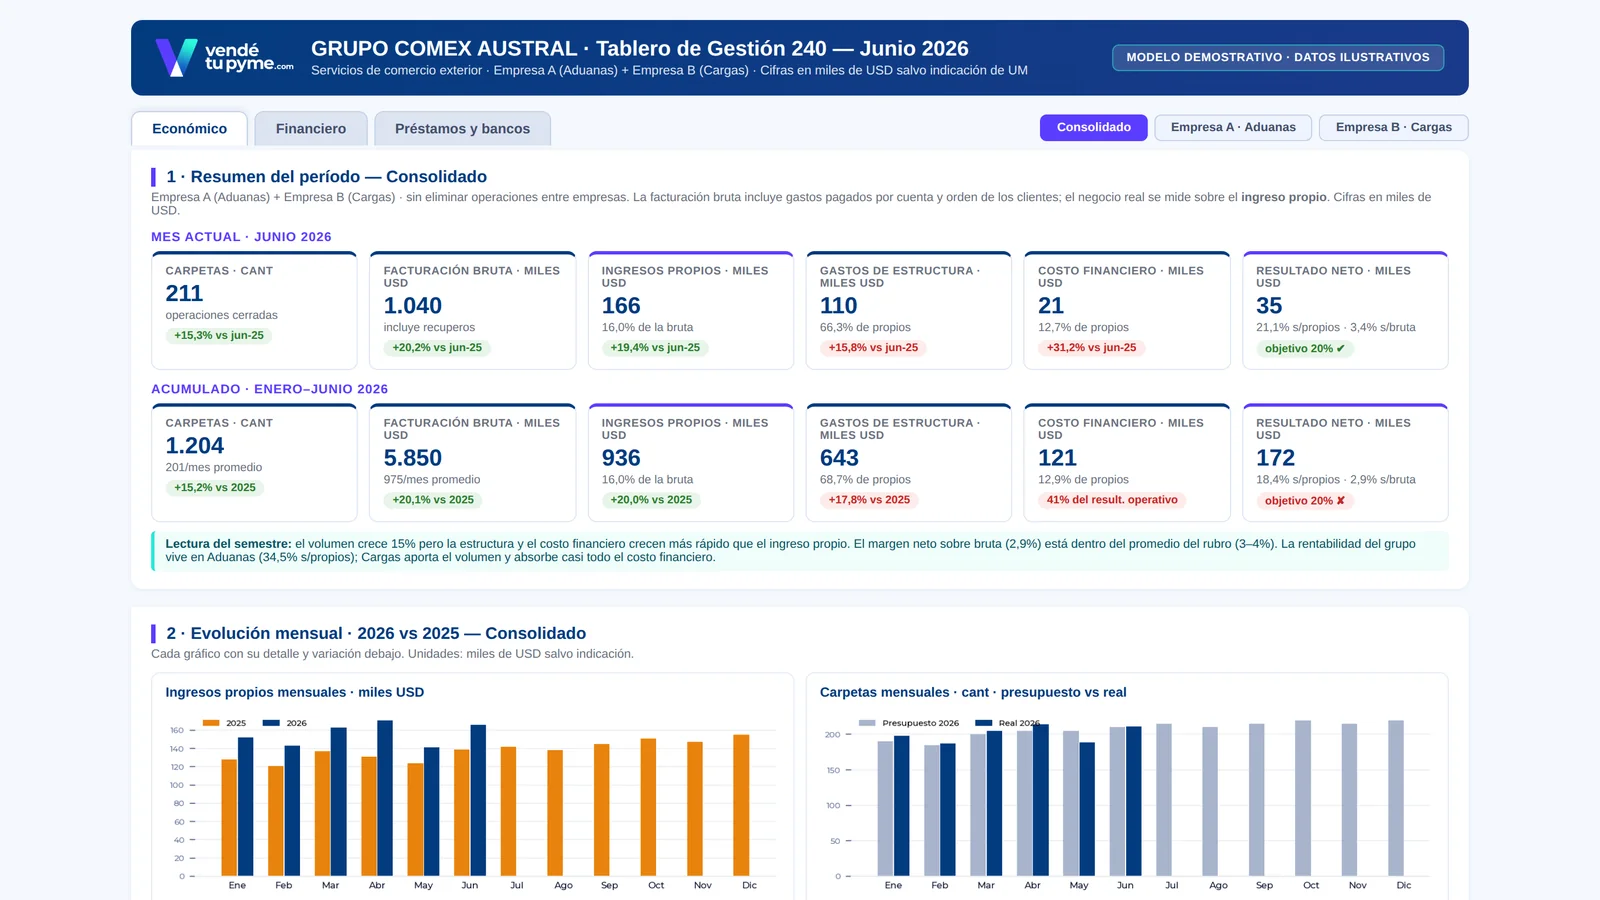The height and width of the screenshot is (900, 1600).
Task: Click the '+15,8% vs jun-25' badge
Action: (873, 348)
